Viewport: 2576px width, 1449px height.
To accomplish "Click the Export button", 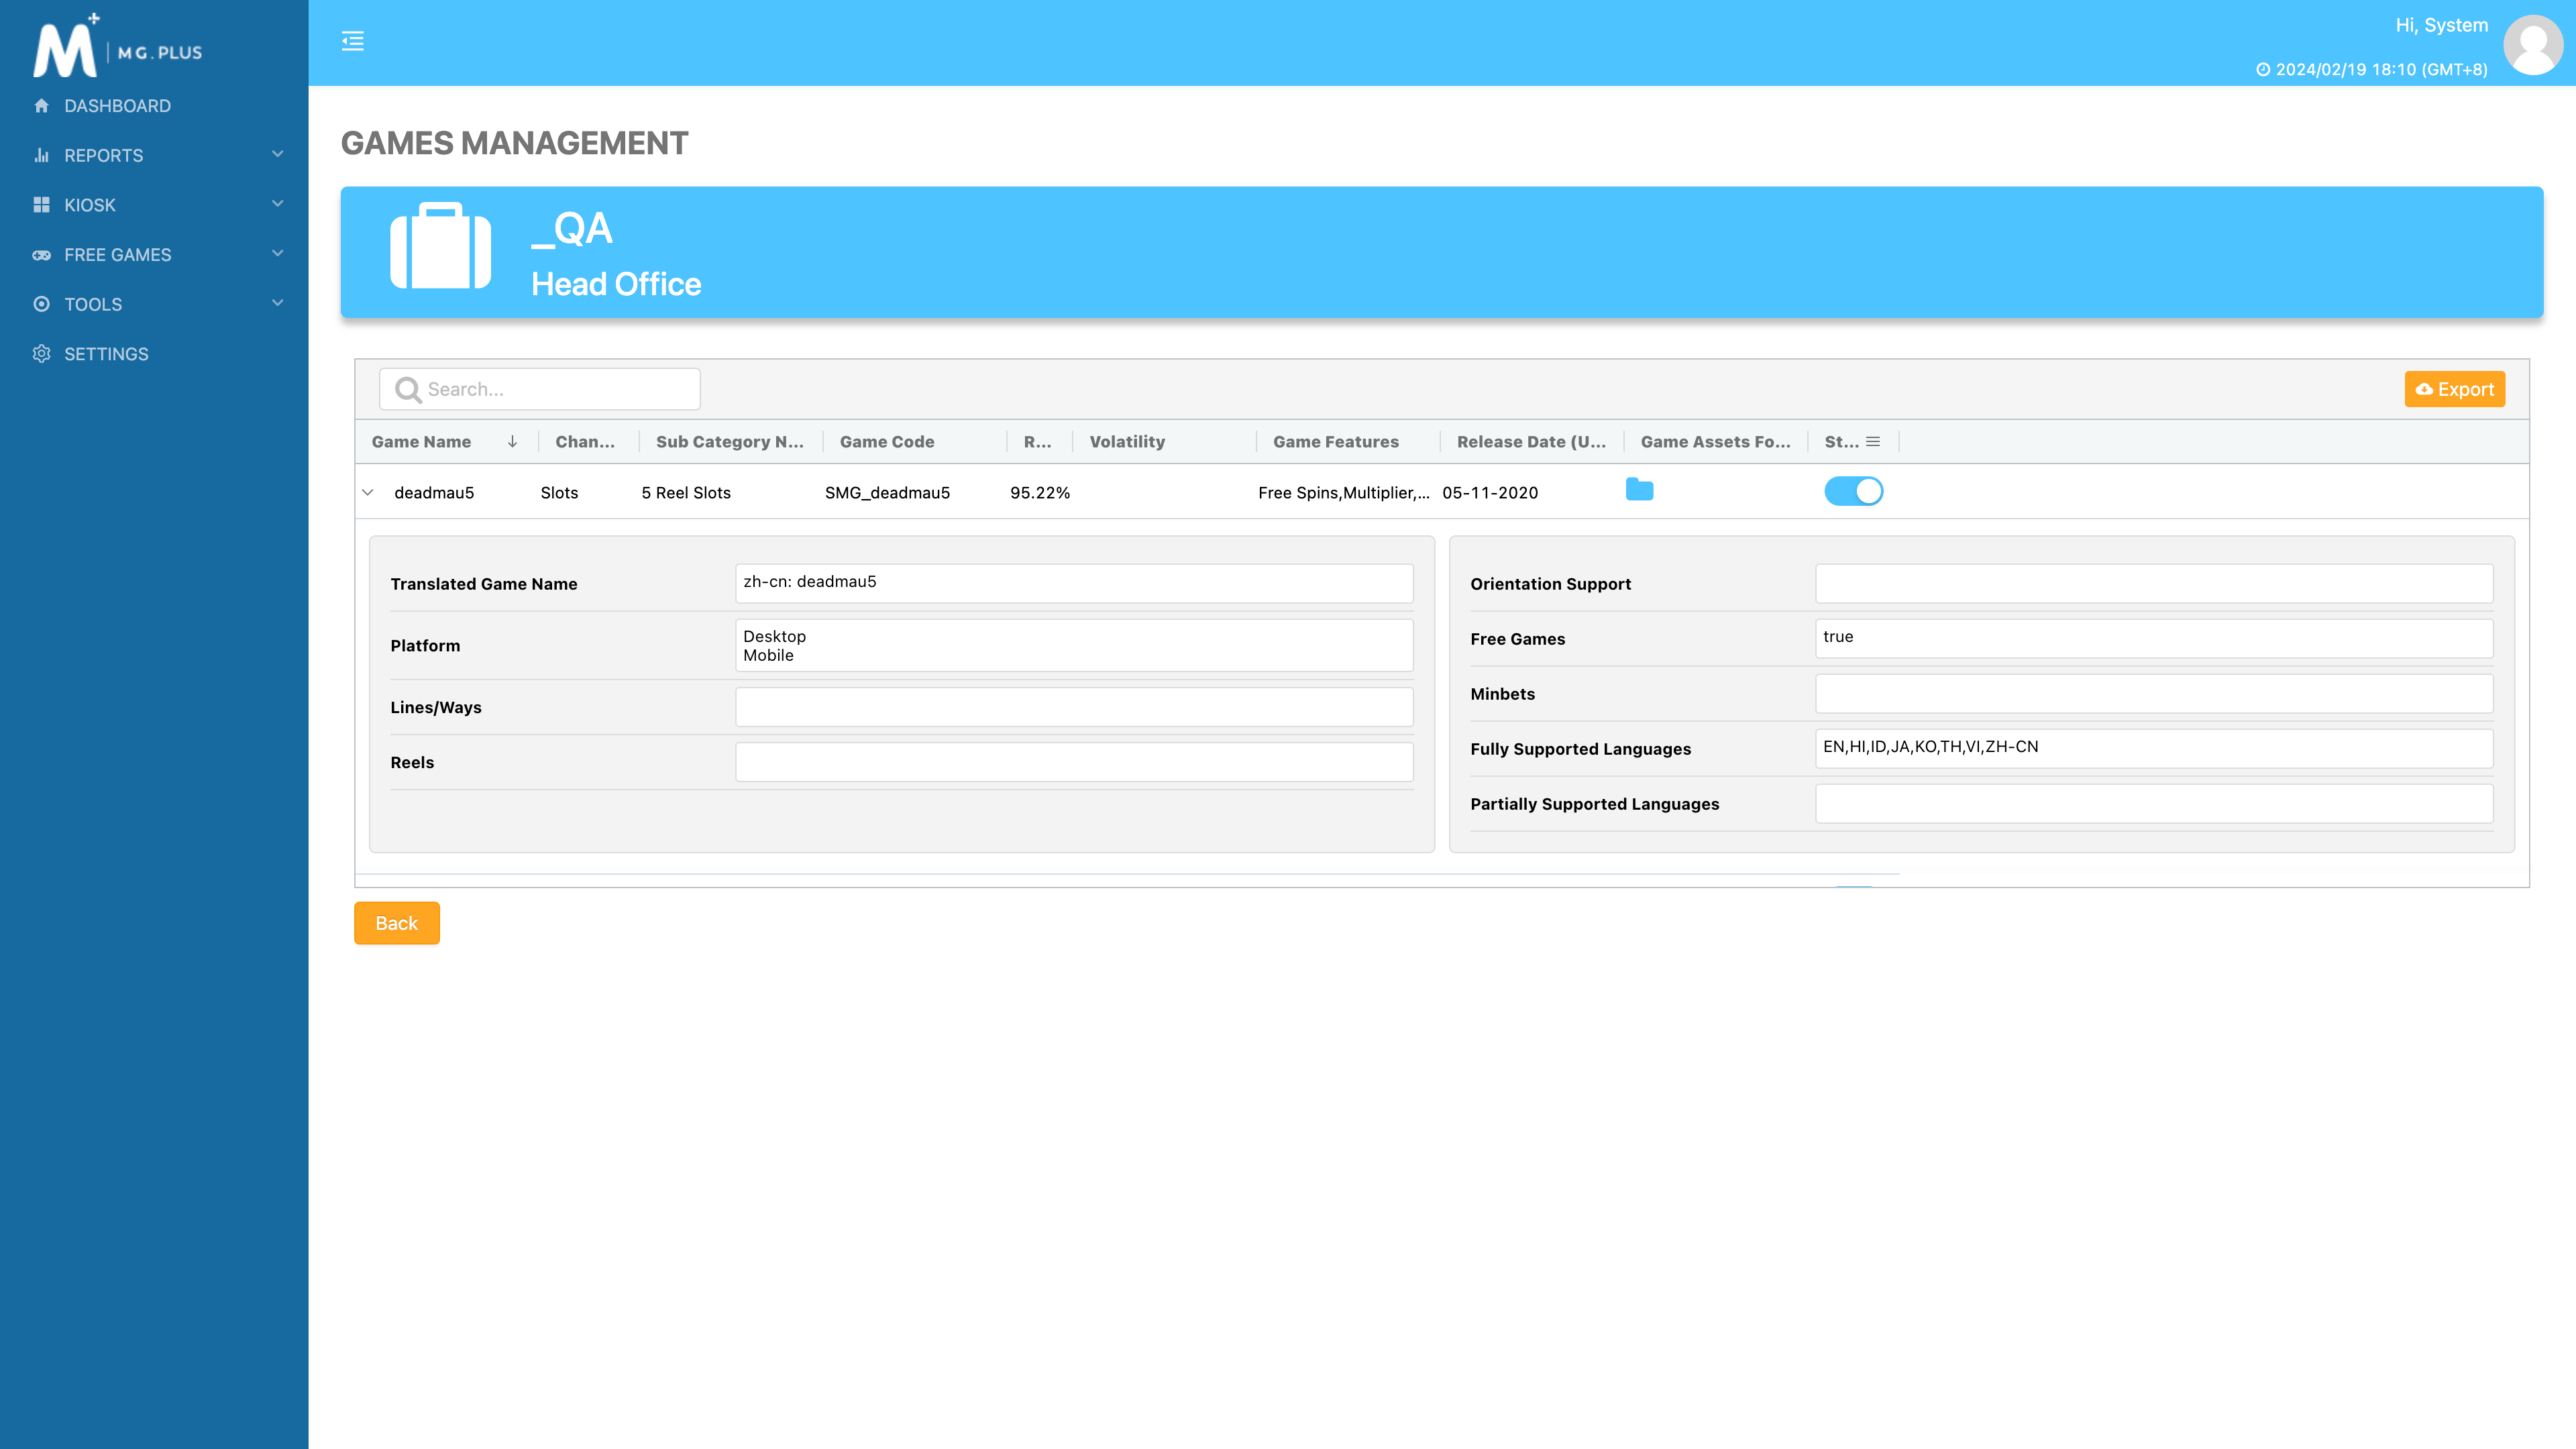I will click(x=2454, y=389).
